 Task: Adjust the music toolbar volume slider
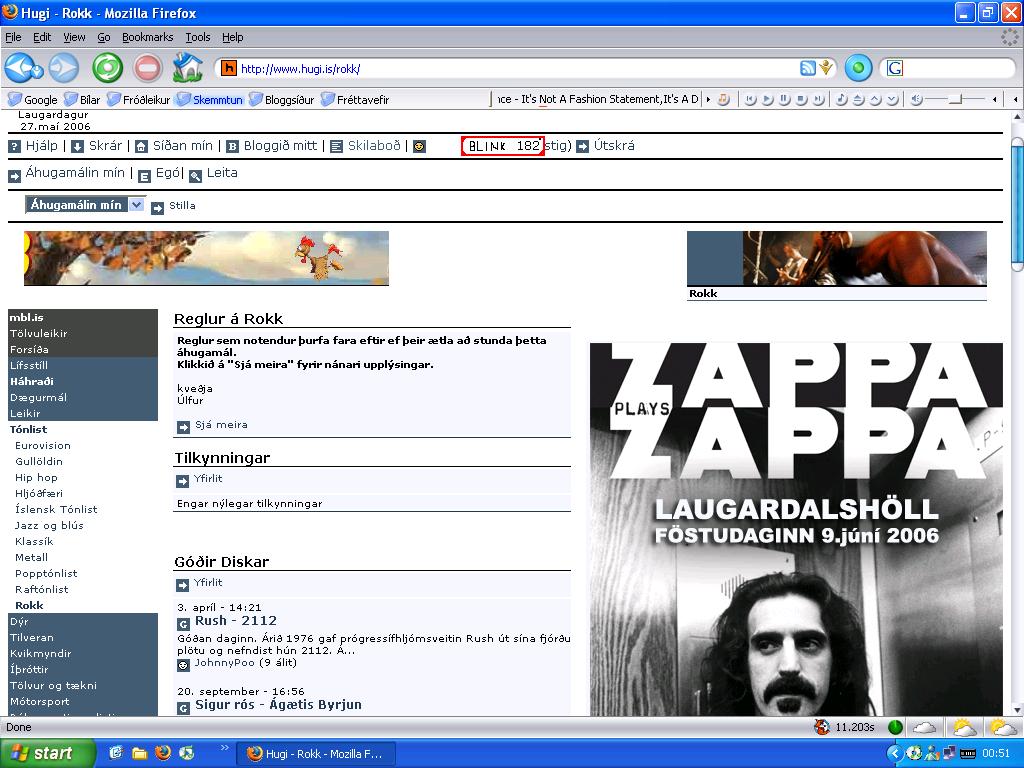pyautogui.click(x=955, y=99)
